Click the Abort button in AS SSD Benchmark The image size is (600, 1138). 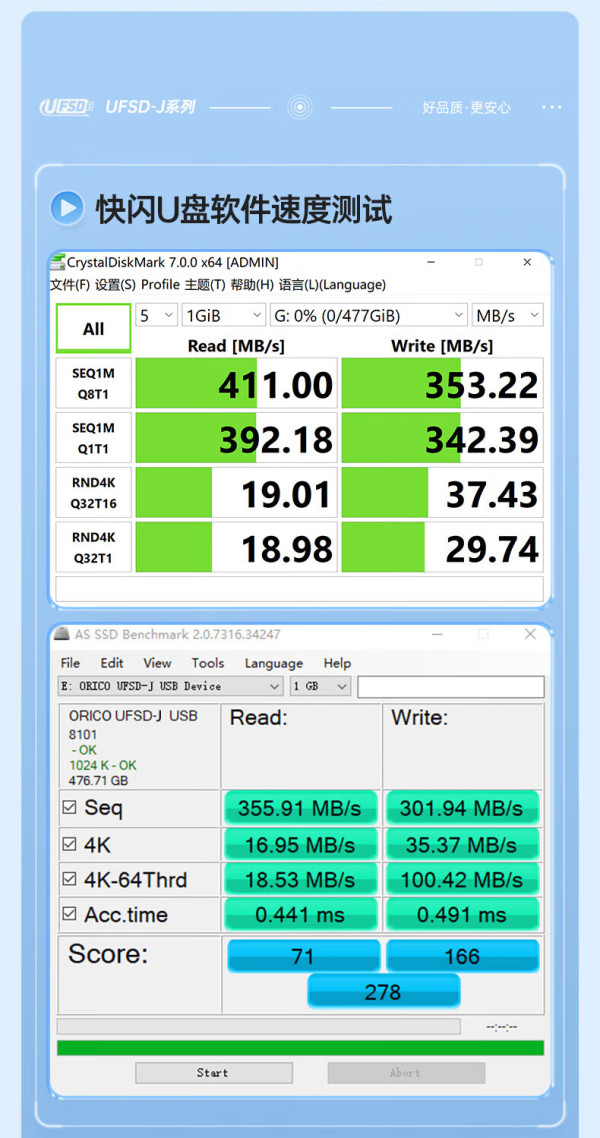(406, 1073)
